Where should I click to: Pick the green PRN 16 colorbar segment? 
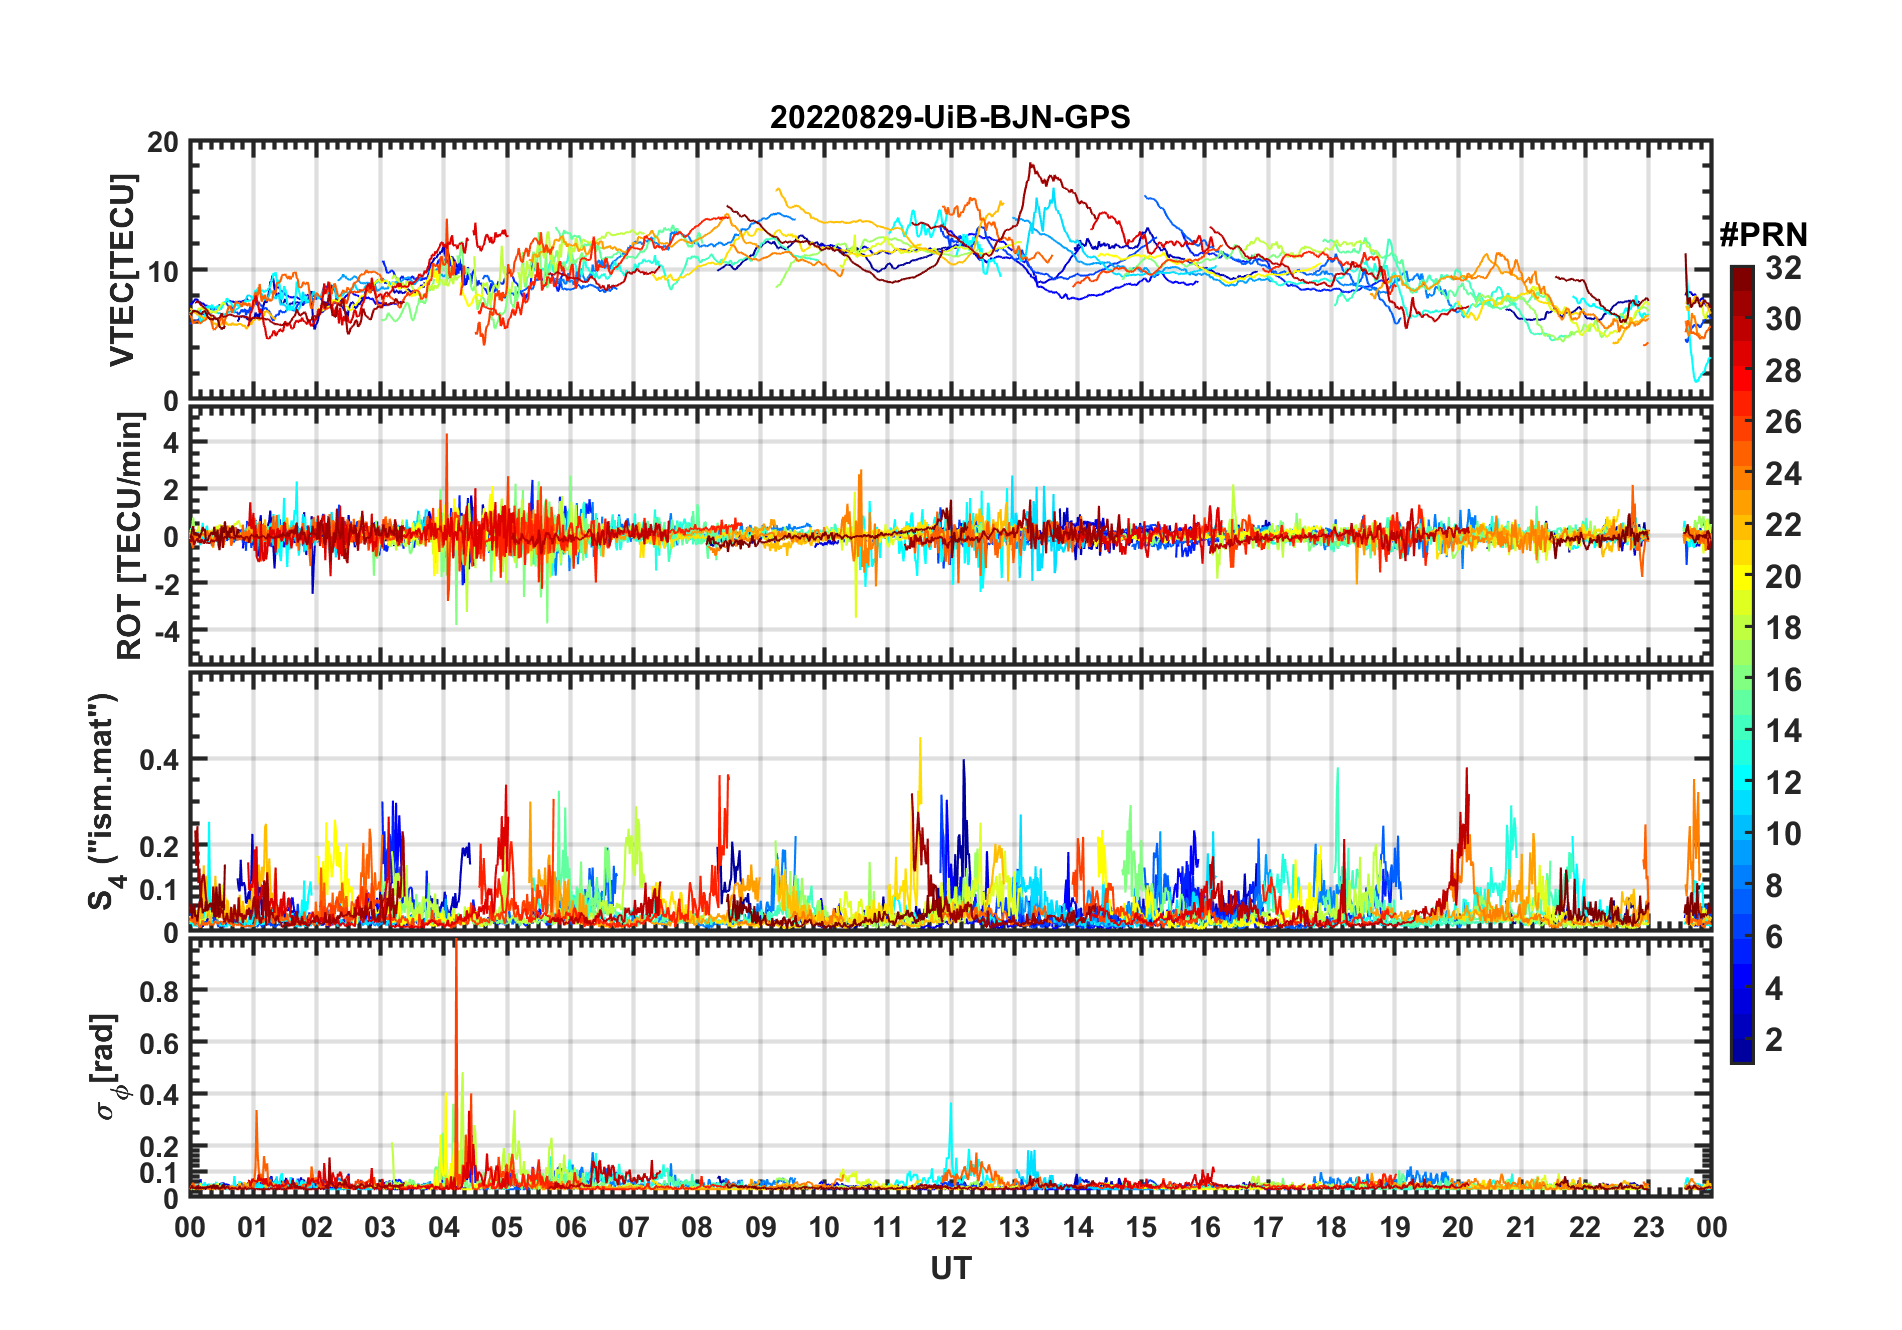click(1742, 680)
